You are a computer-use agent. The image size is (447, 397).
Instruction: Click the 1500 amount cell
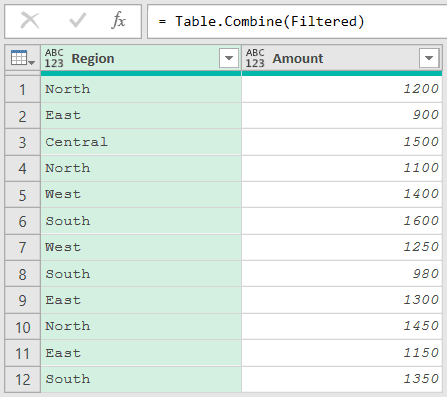point(342,142)
